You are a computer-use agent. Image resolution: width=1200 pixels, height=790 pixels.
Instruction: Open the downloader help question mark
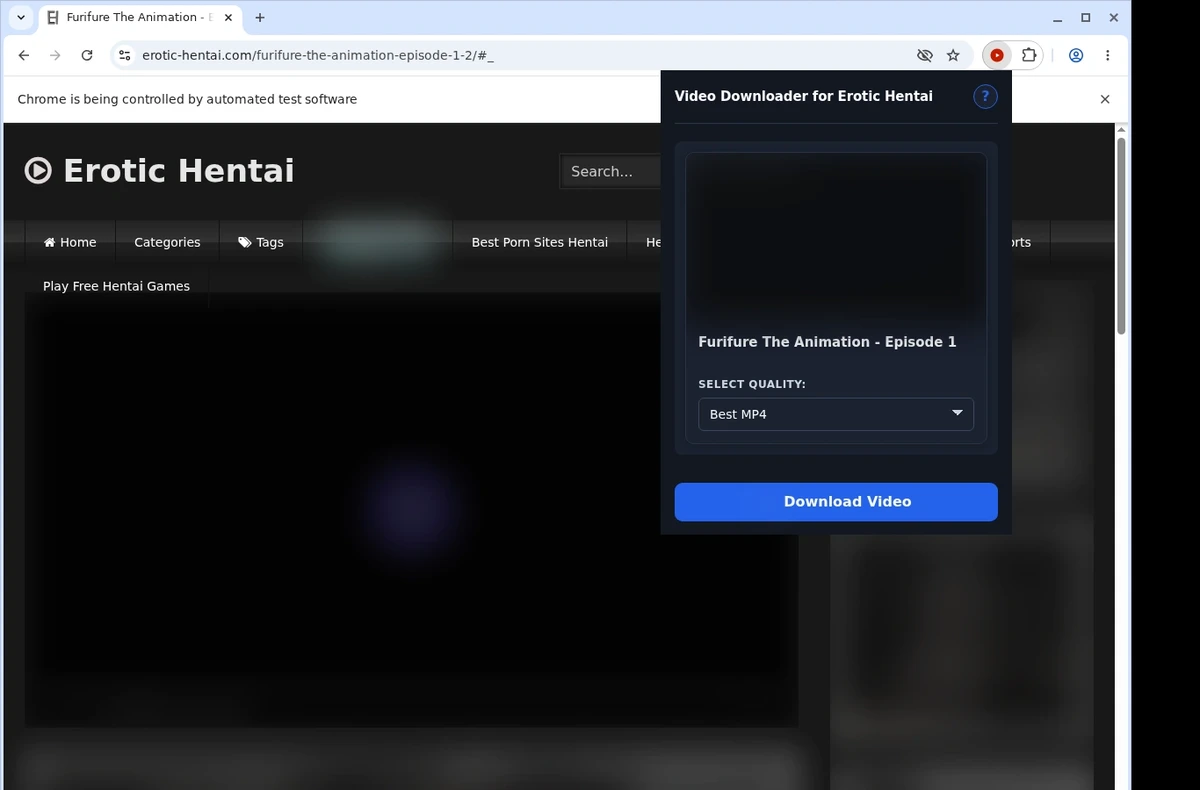coord(985,96)
